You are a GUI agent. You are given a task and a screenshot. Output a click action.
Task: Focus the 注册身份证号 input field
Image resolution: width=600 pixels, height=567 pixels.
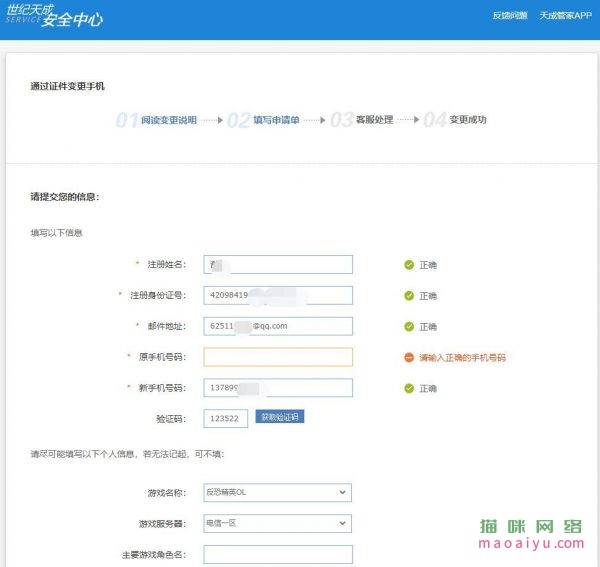pos(278,295)
